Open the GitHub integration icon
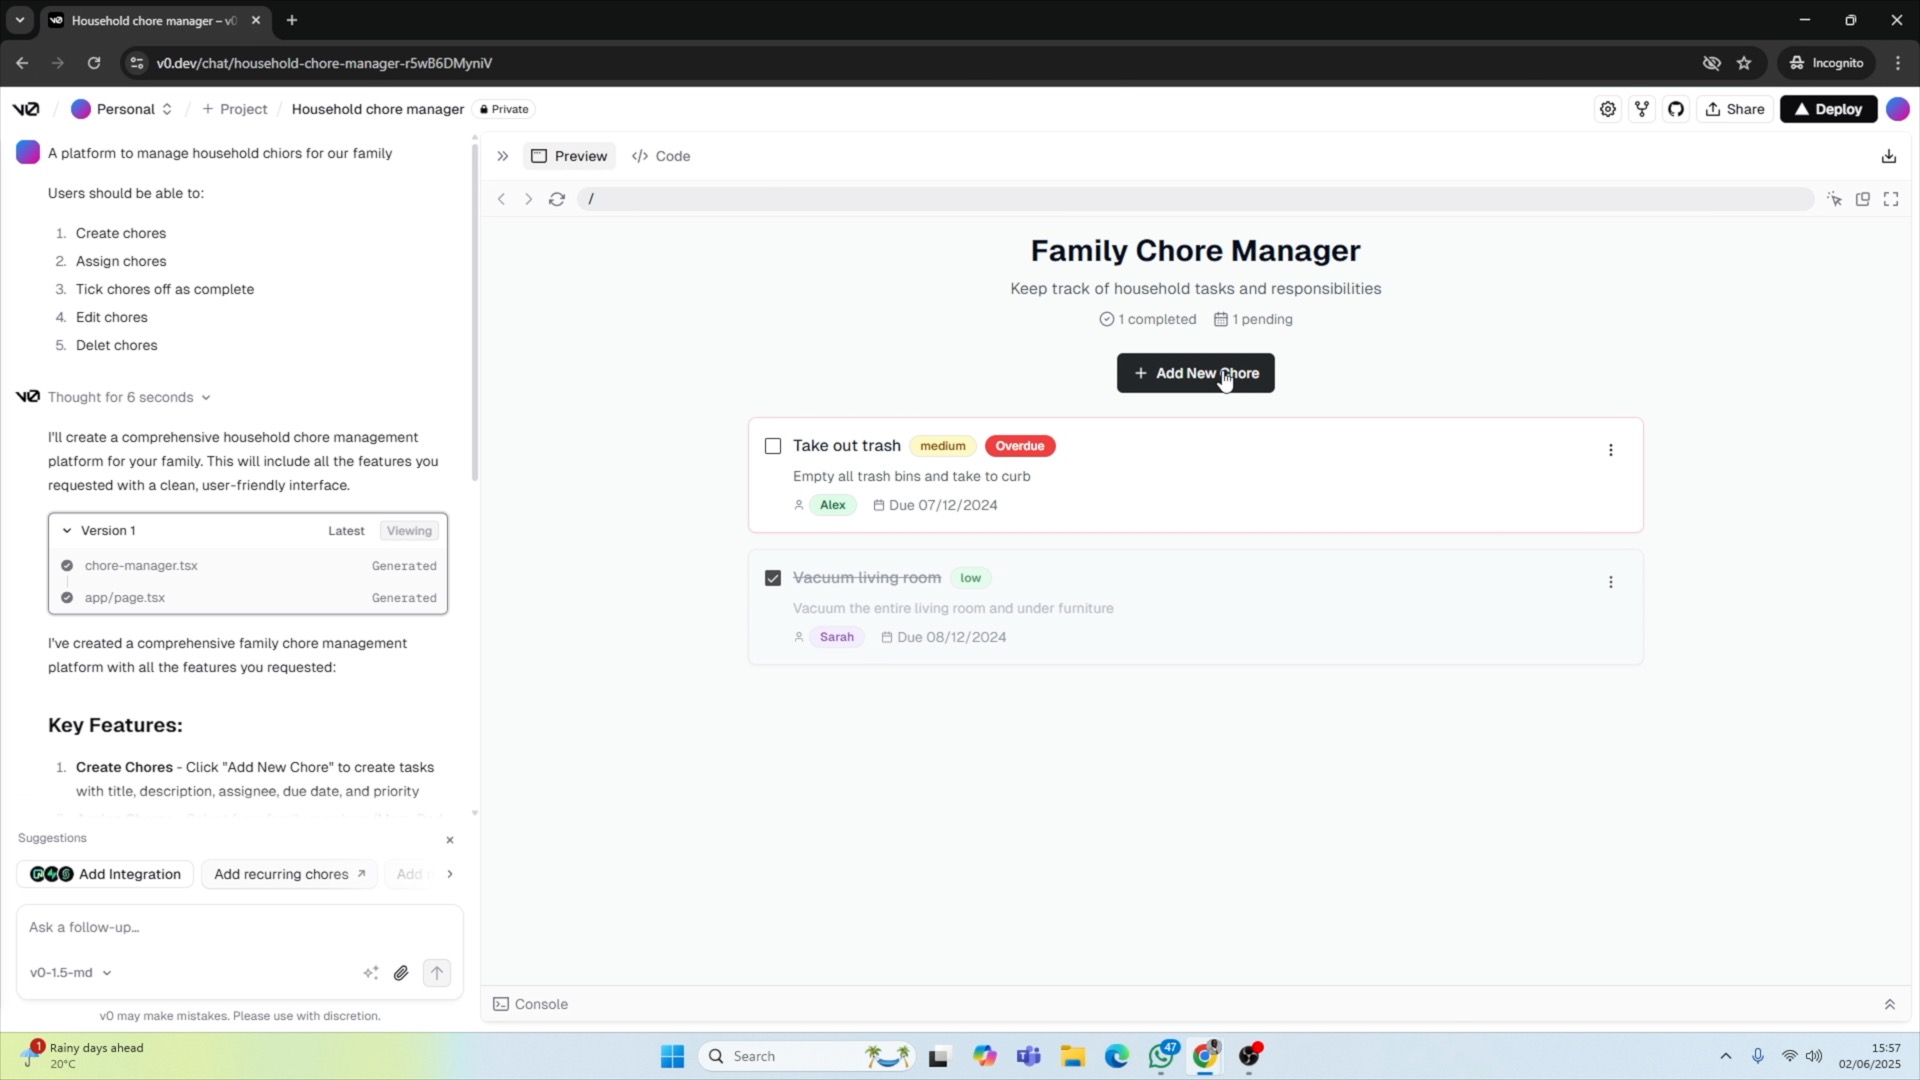The width and height of the screenshot is (1920, 1080). [x=1676, y=109]
